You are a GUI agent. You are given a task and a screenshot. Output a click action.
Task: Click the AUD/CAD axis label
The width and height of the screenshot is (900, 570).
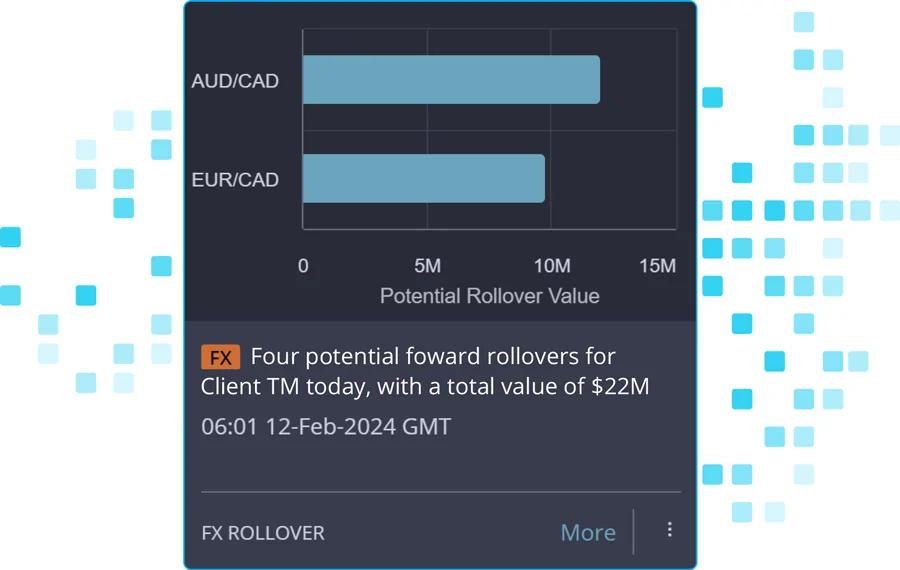pos(235,81)
